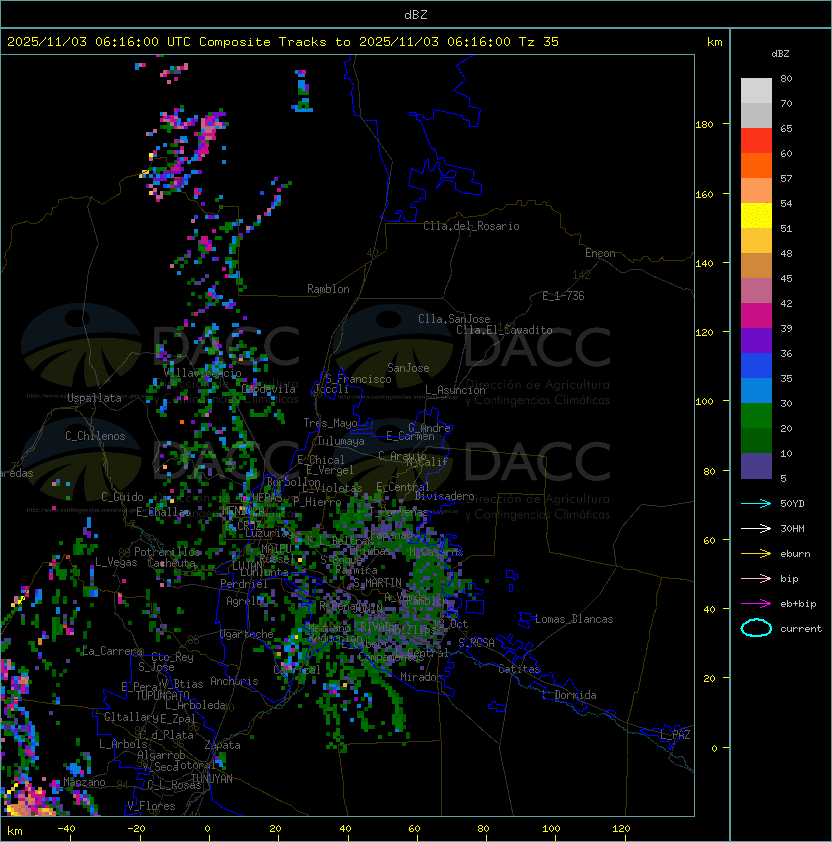Click the Encon place label
Screen dimensions: 832x842
click(600, 253)
